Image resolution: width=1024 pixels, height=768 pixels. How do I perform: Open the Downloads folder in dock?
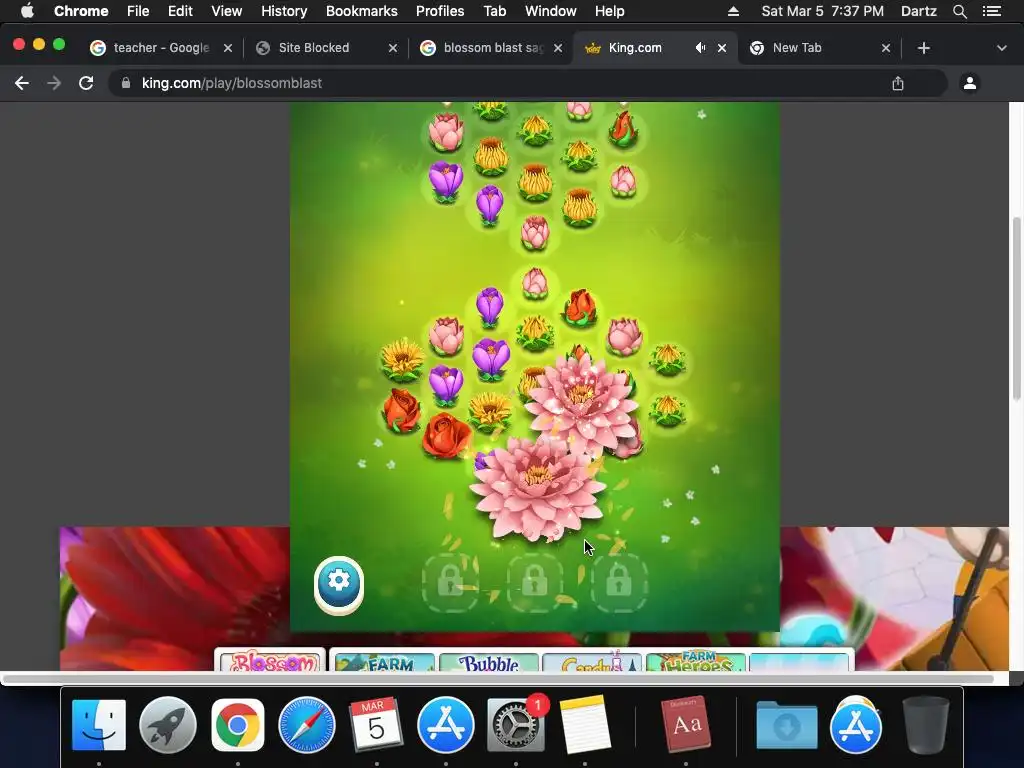(786, 725)
